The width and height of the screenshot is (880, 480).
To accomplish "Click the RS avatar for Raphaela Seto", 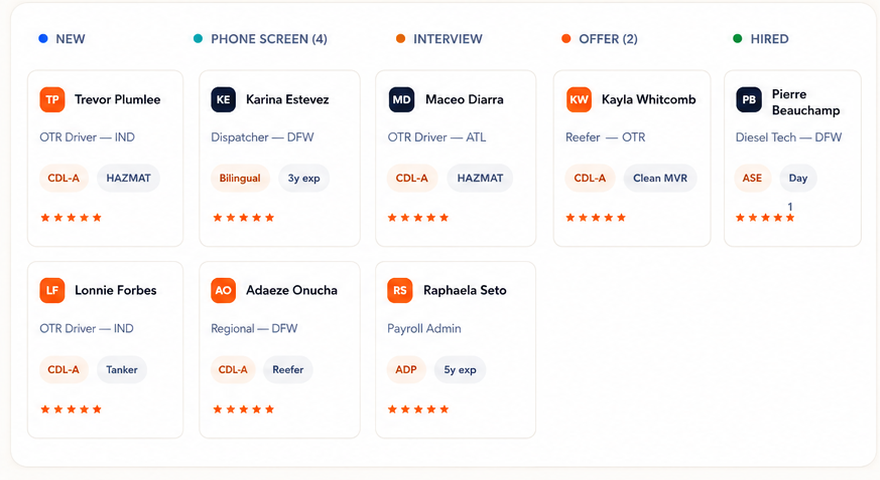I will [x=400, y=291].
